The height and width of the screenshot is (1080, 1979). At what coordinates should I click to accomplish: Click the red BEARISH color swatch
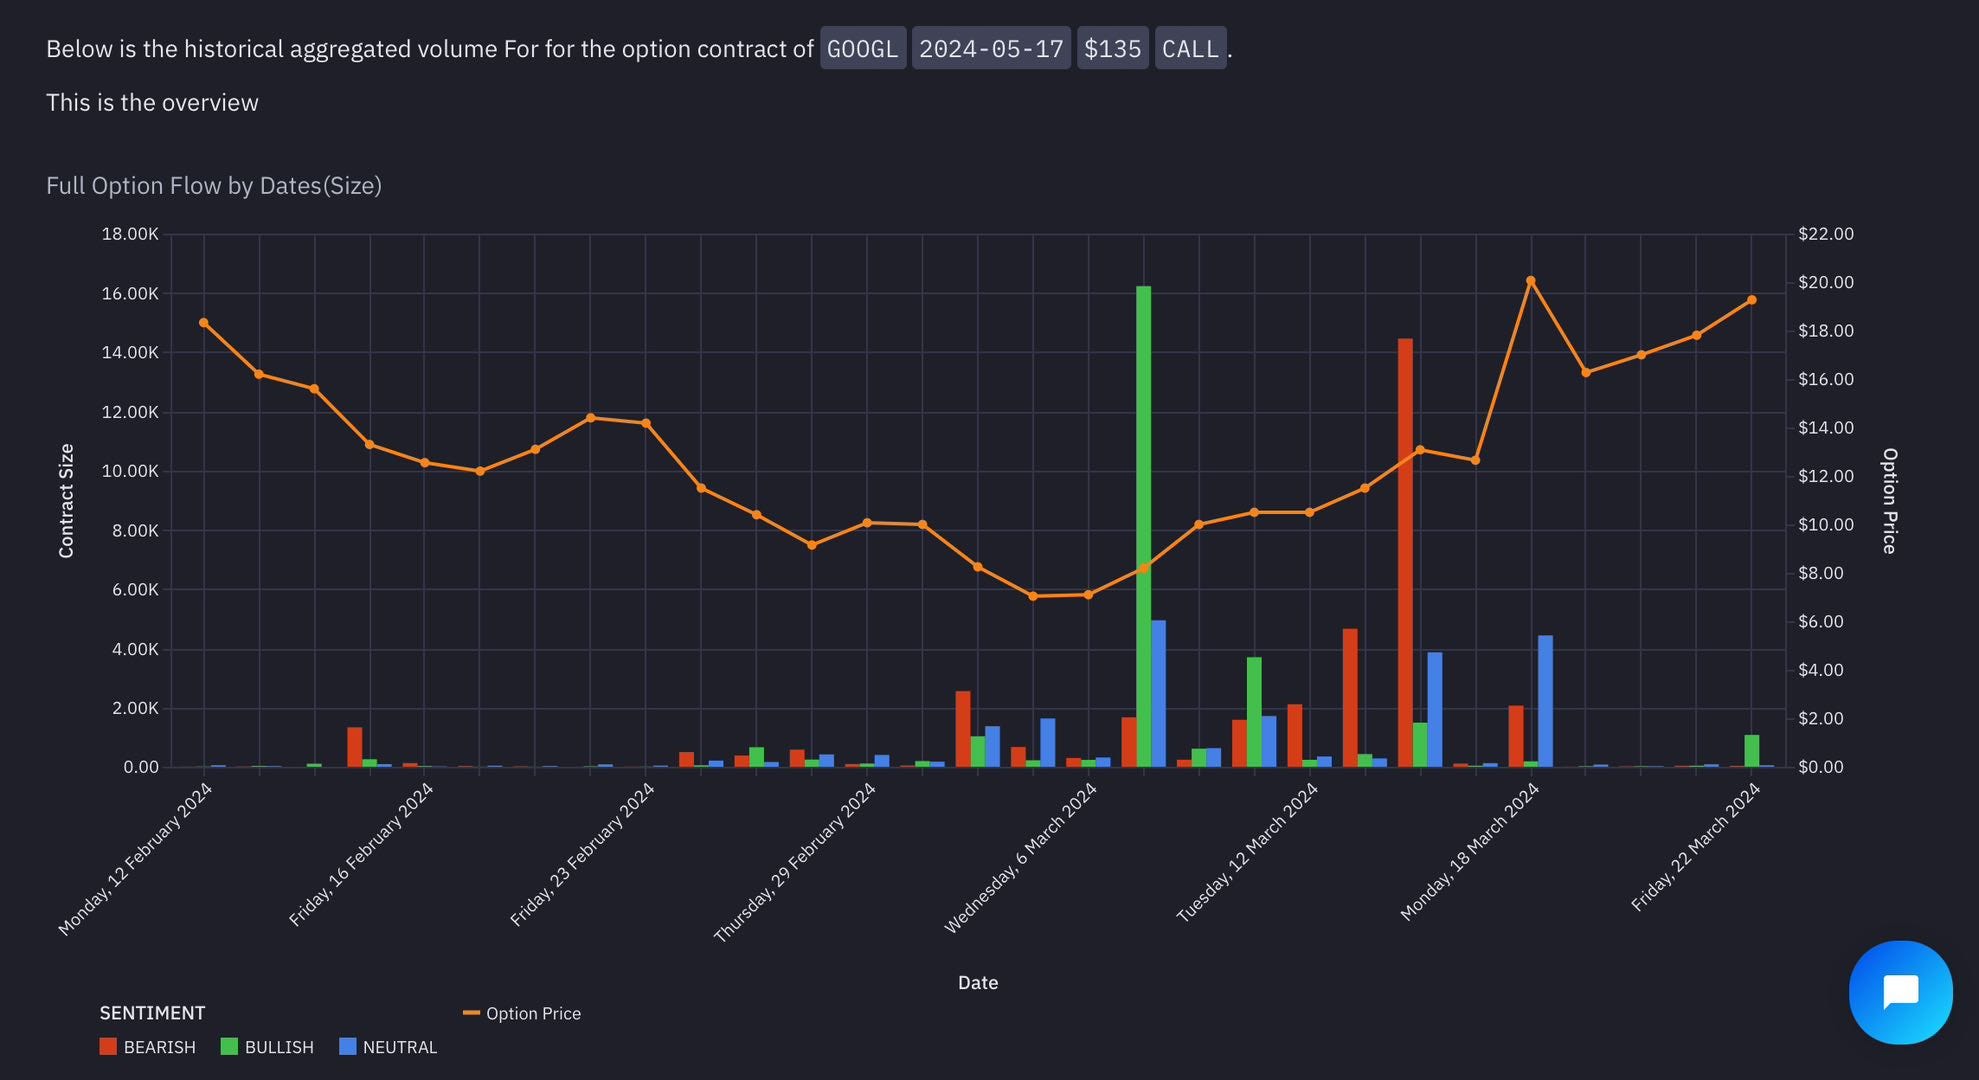point(108,1047)
